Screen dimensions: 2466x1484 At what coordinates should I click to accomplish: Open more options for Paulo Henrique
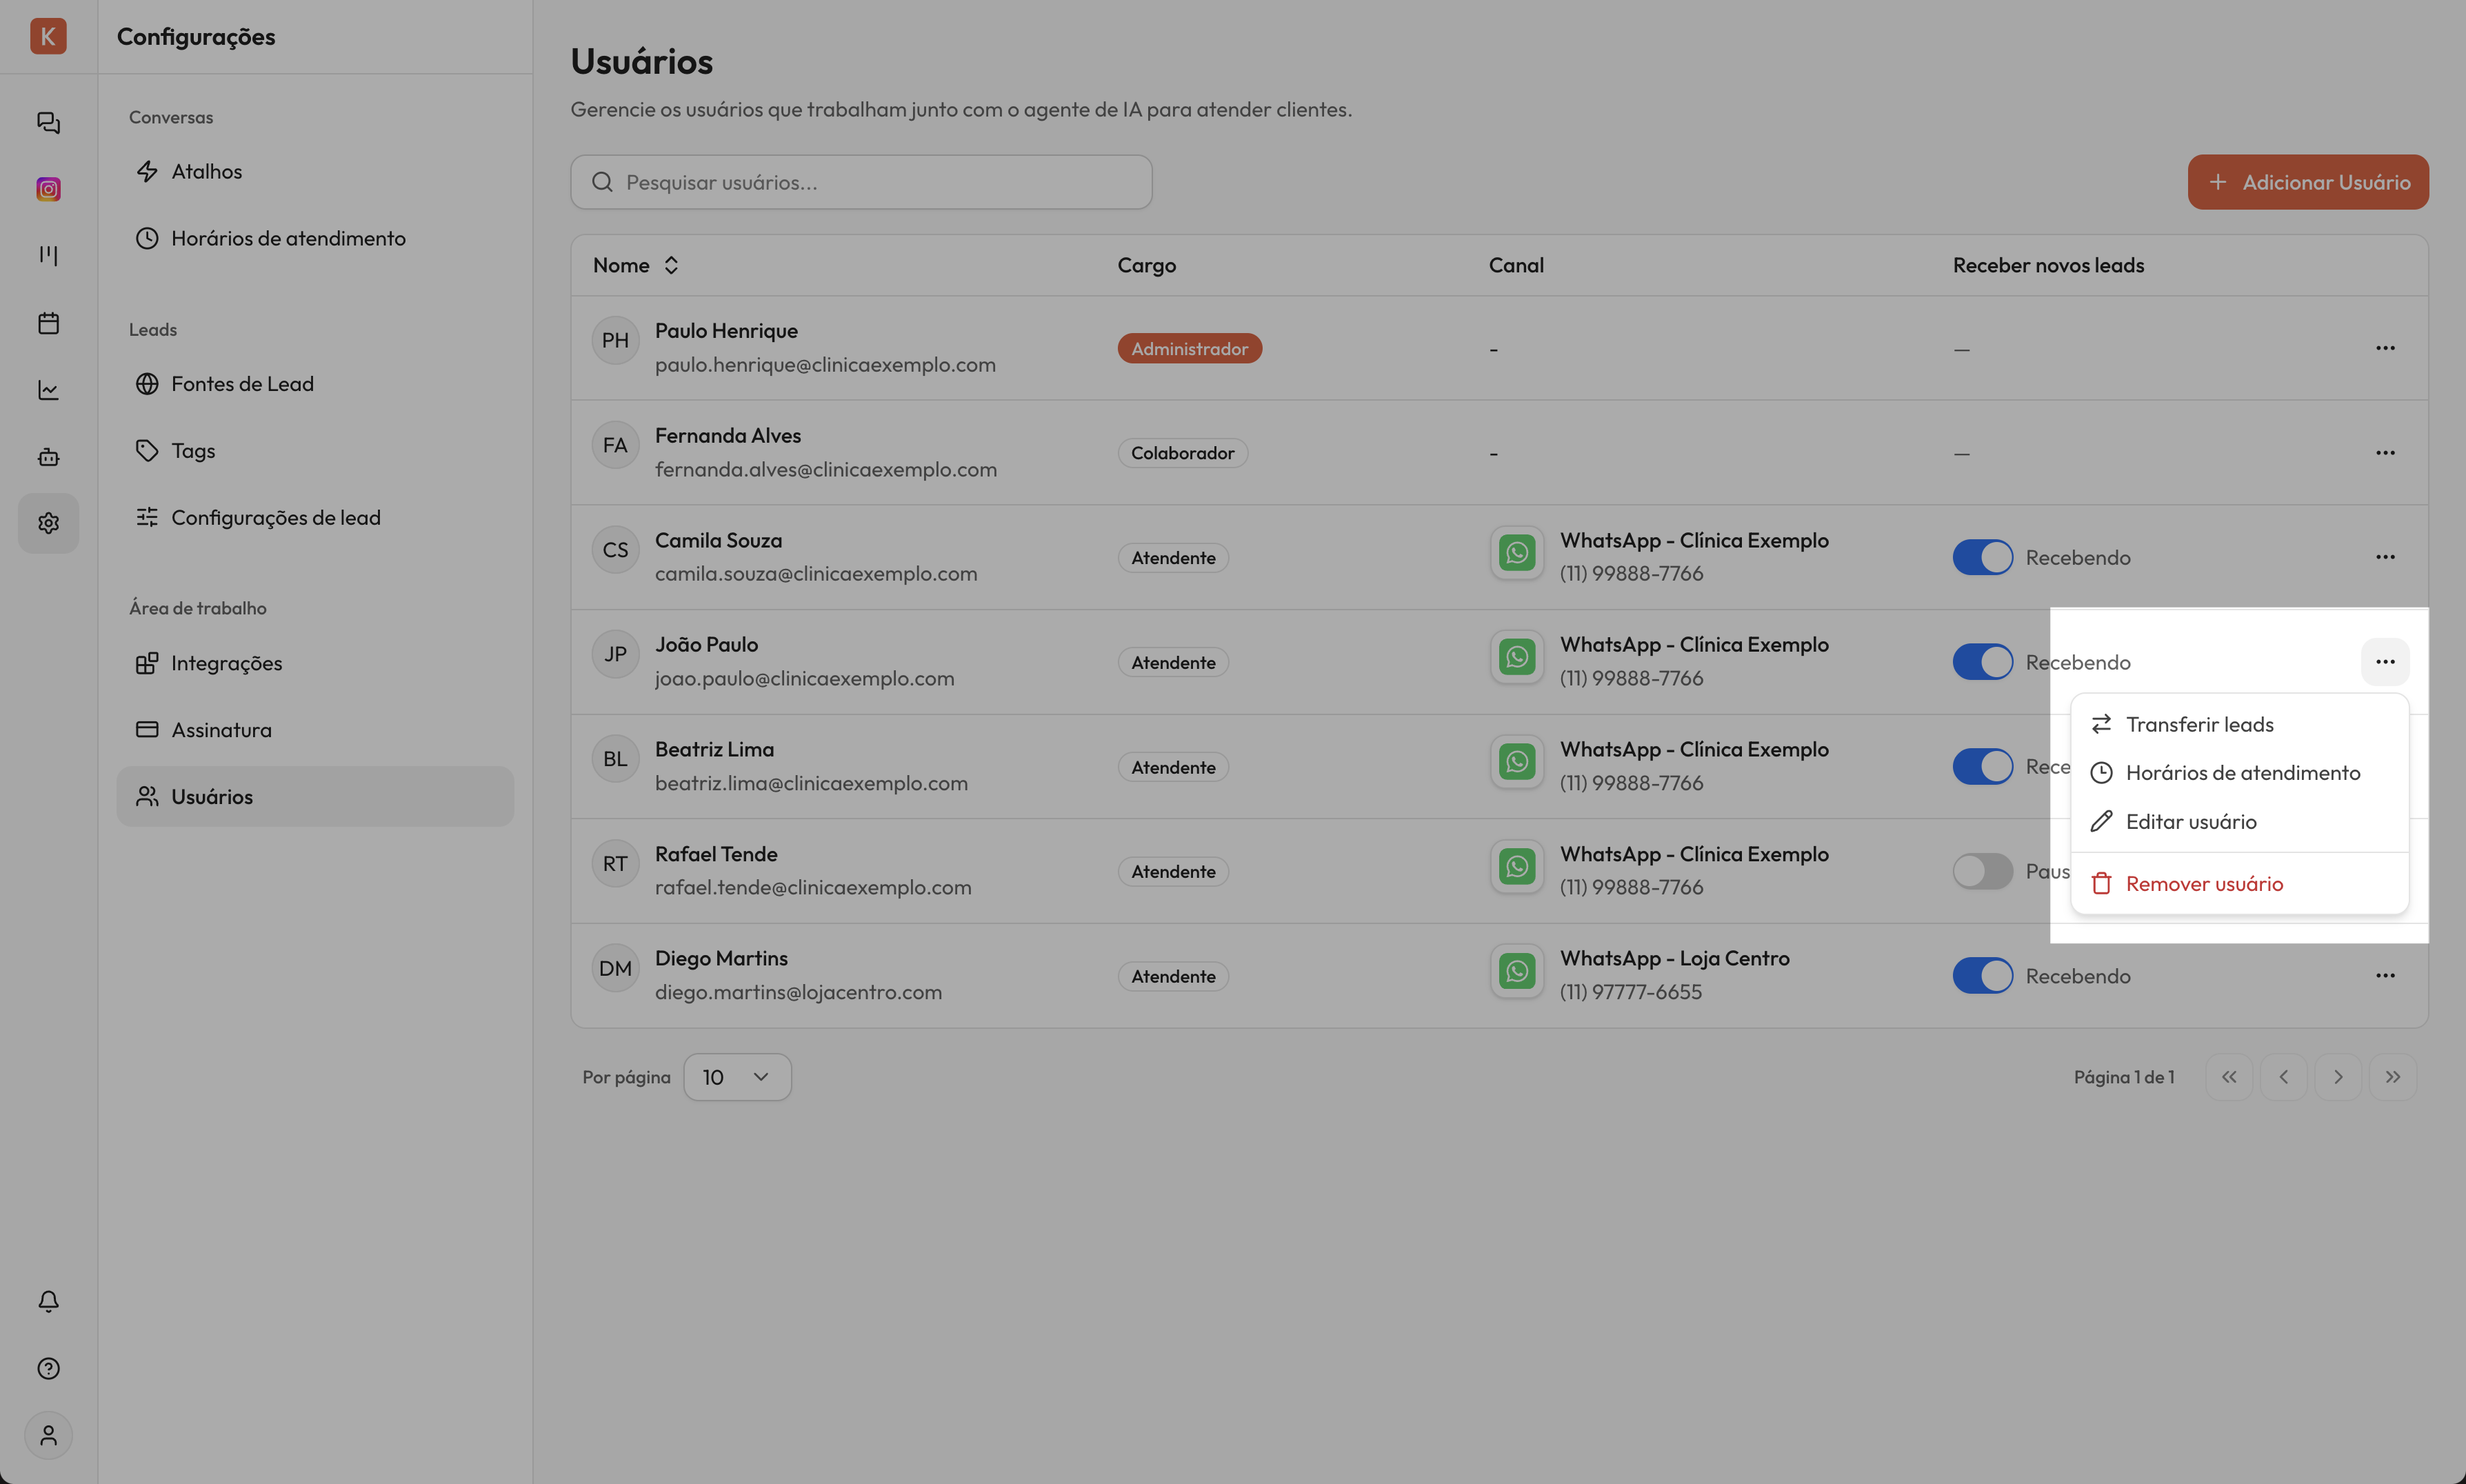(2385, 348)
